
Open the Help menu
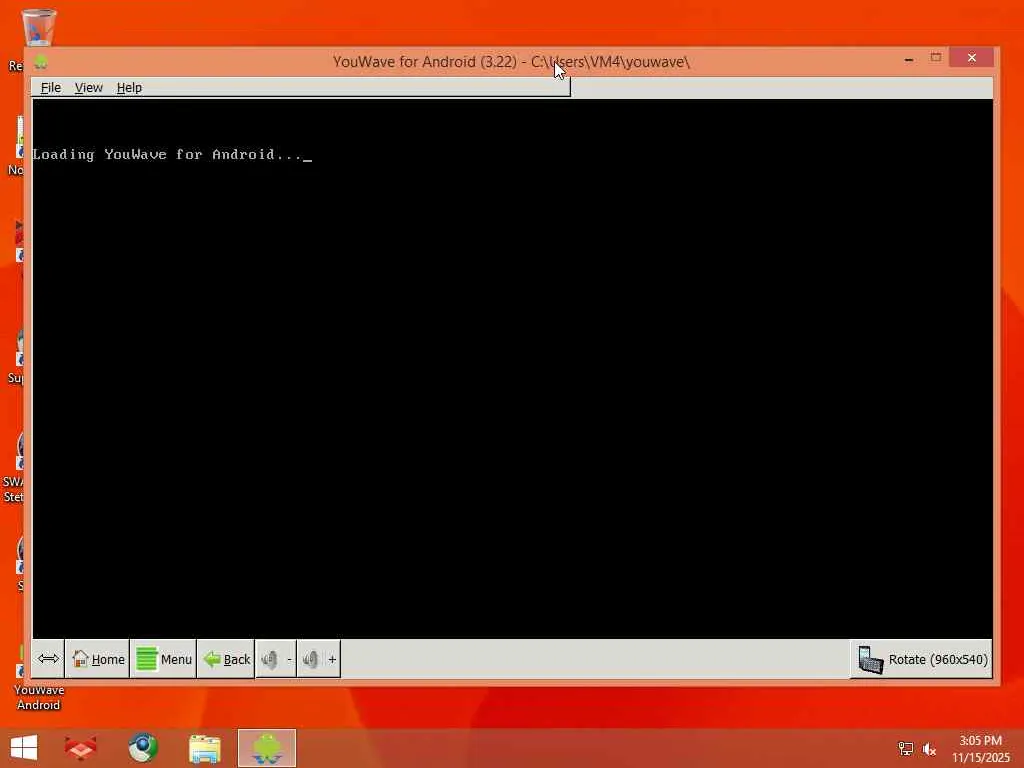pyautogui.click(x=129, y=88)
